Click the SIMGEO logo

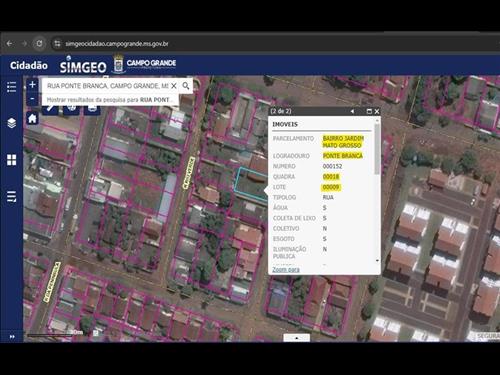pyautogui.click(x=83, y=65)
